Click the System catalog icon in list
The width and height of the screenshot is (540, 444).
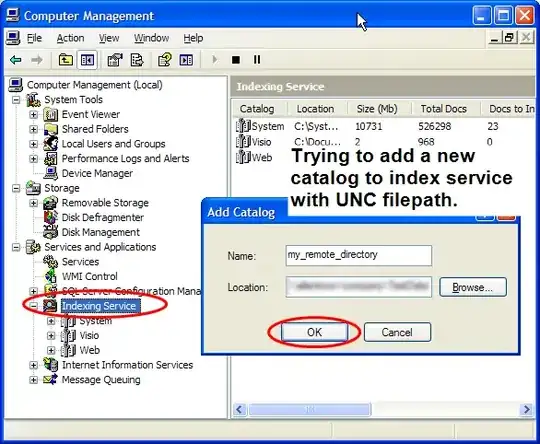point(243,126)
